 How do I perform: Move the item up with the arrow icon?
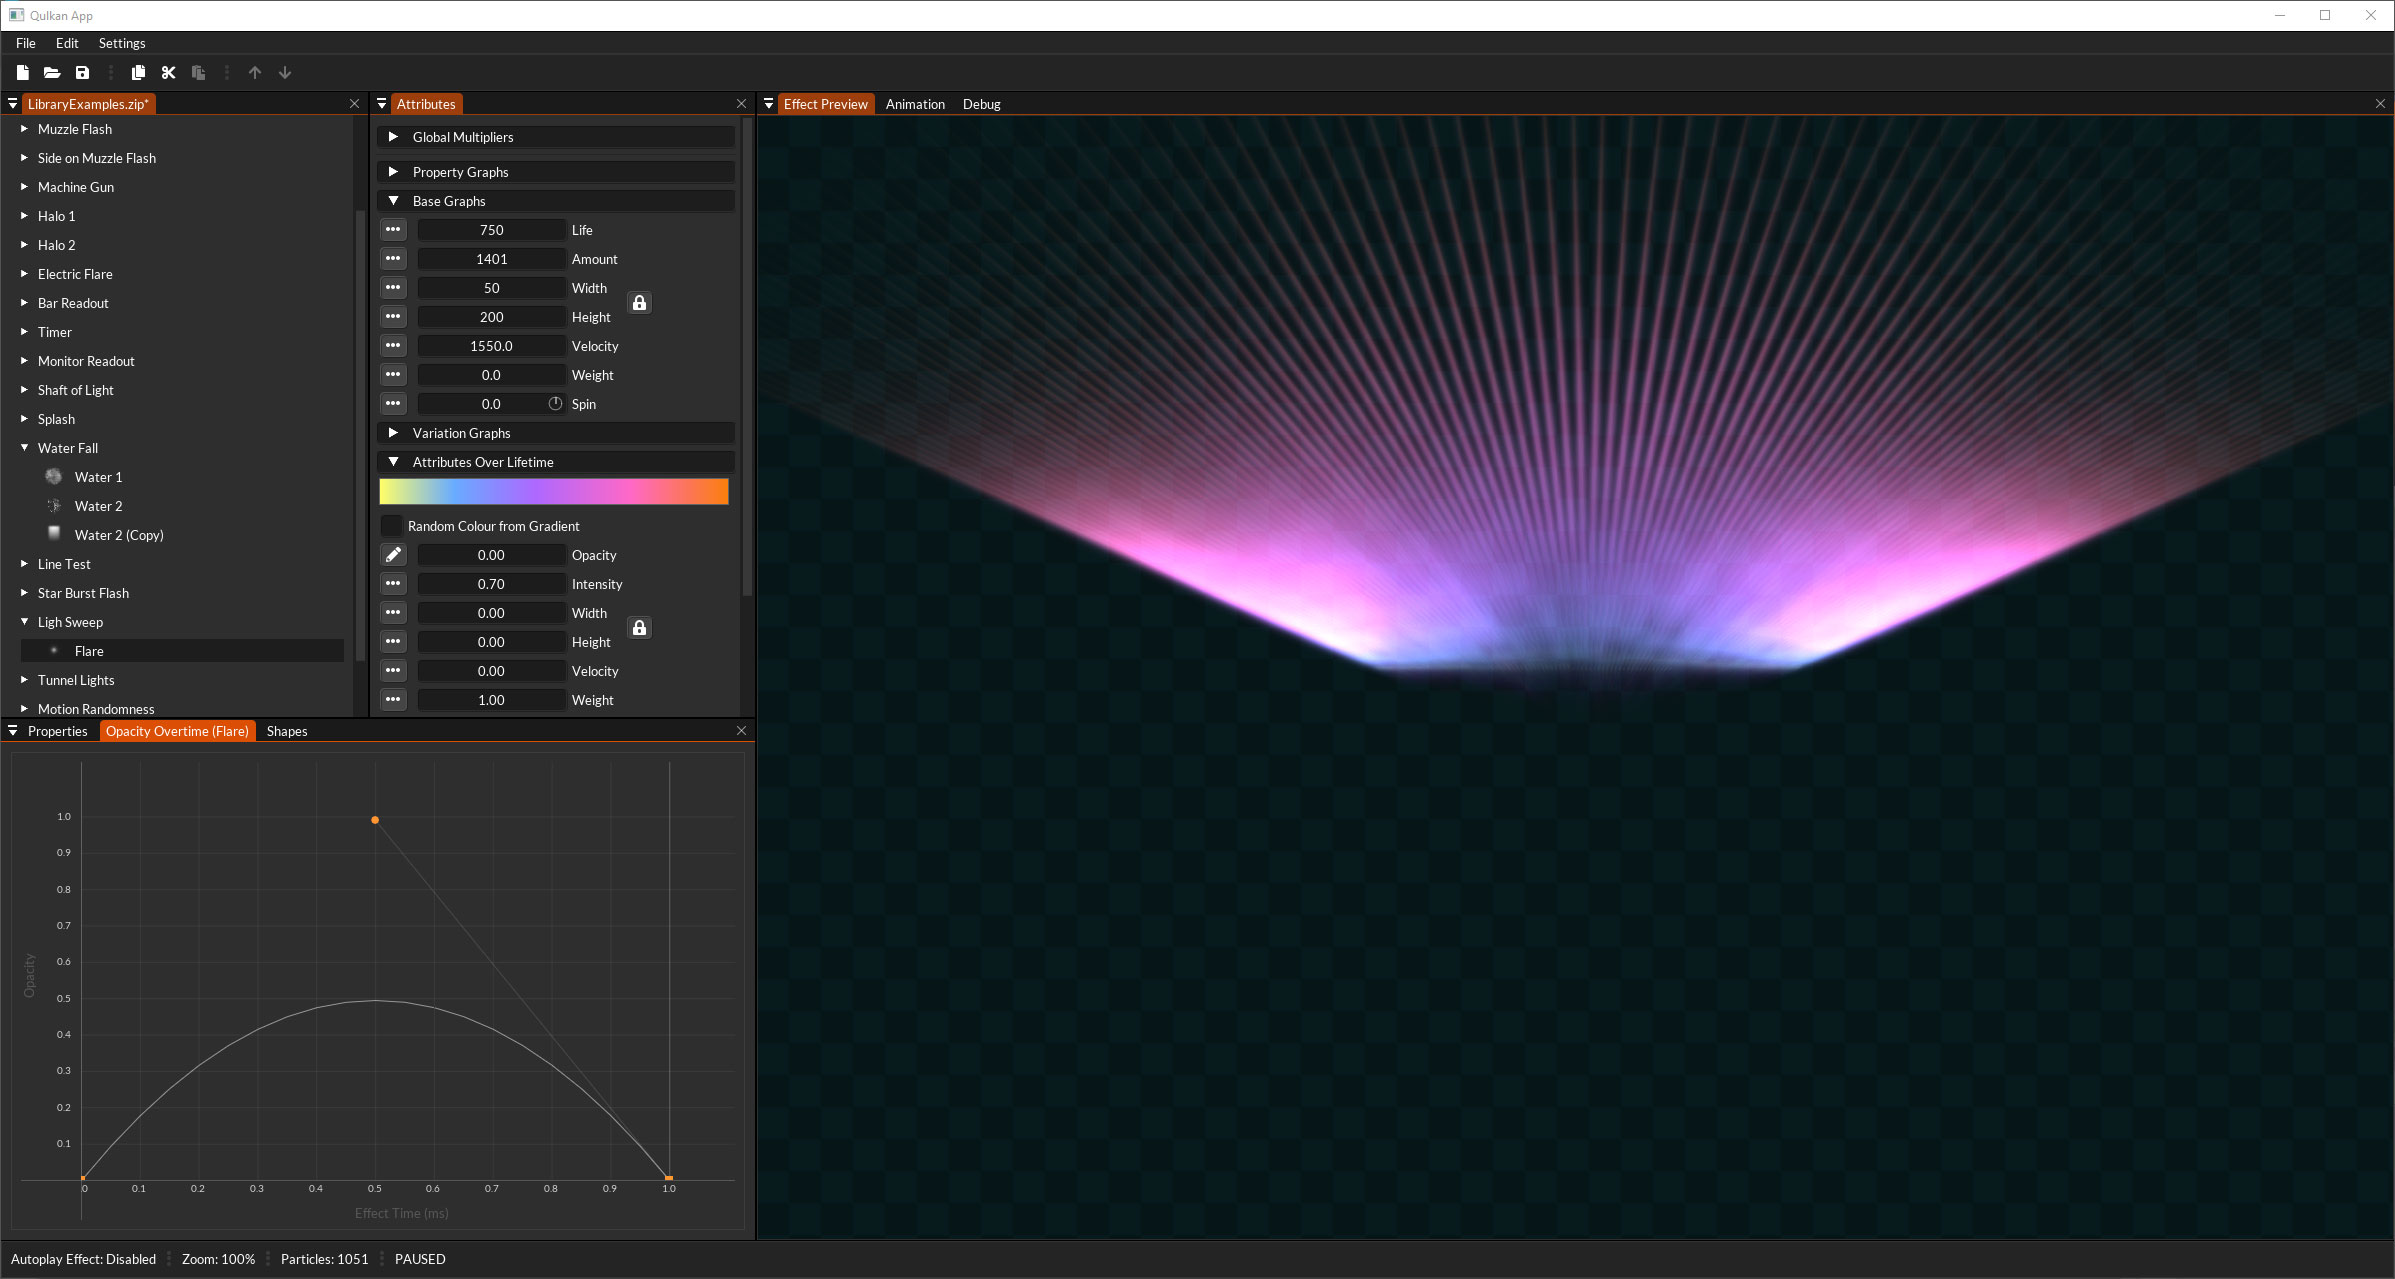point(255,72)
